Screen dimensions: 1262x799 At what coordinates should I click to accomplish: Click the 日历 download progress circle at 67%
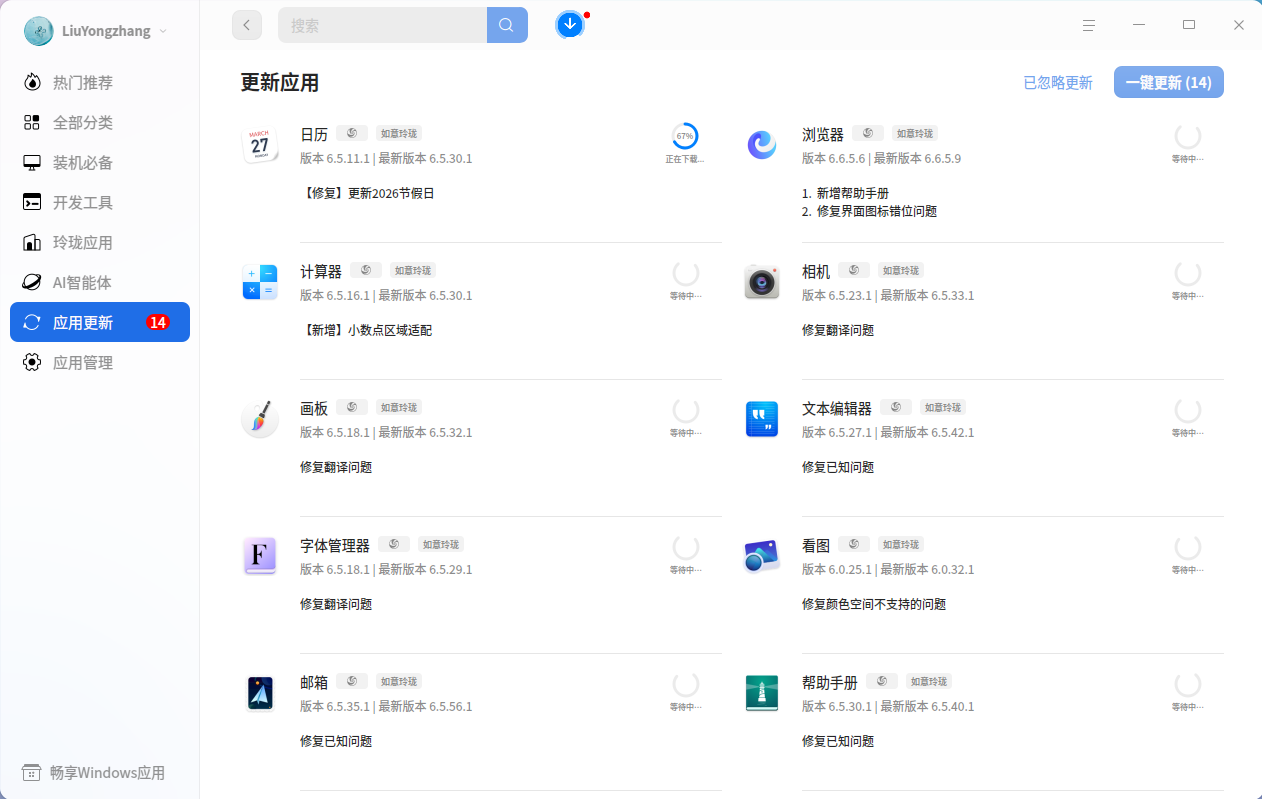pyautogui.click(x=685, y=136)
